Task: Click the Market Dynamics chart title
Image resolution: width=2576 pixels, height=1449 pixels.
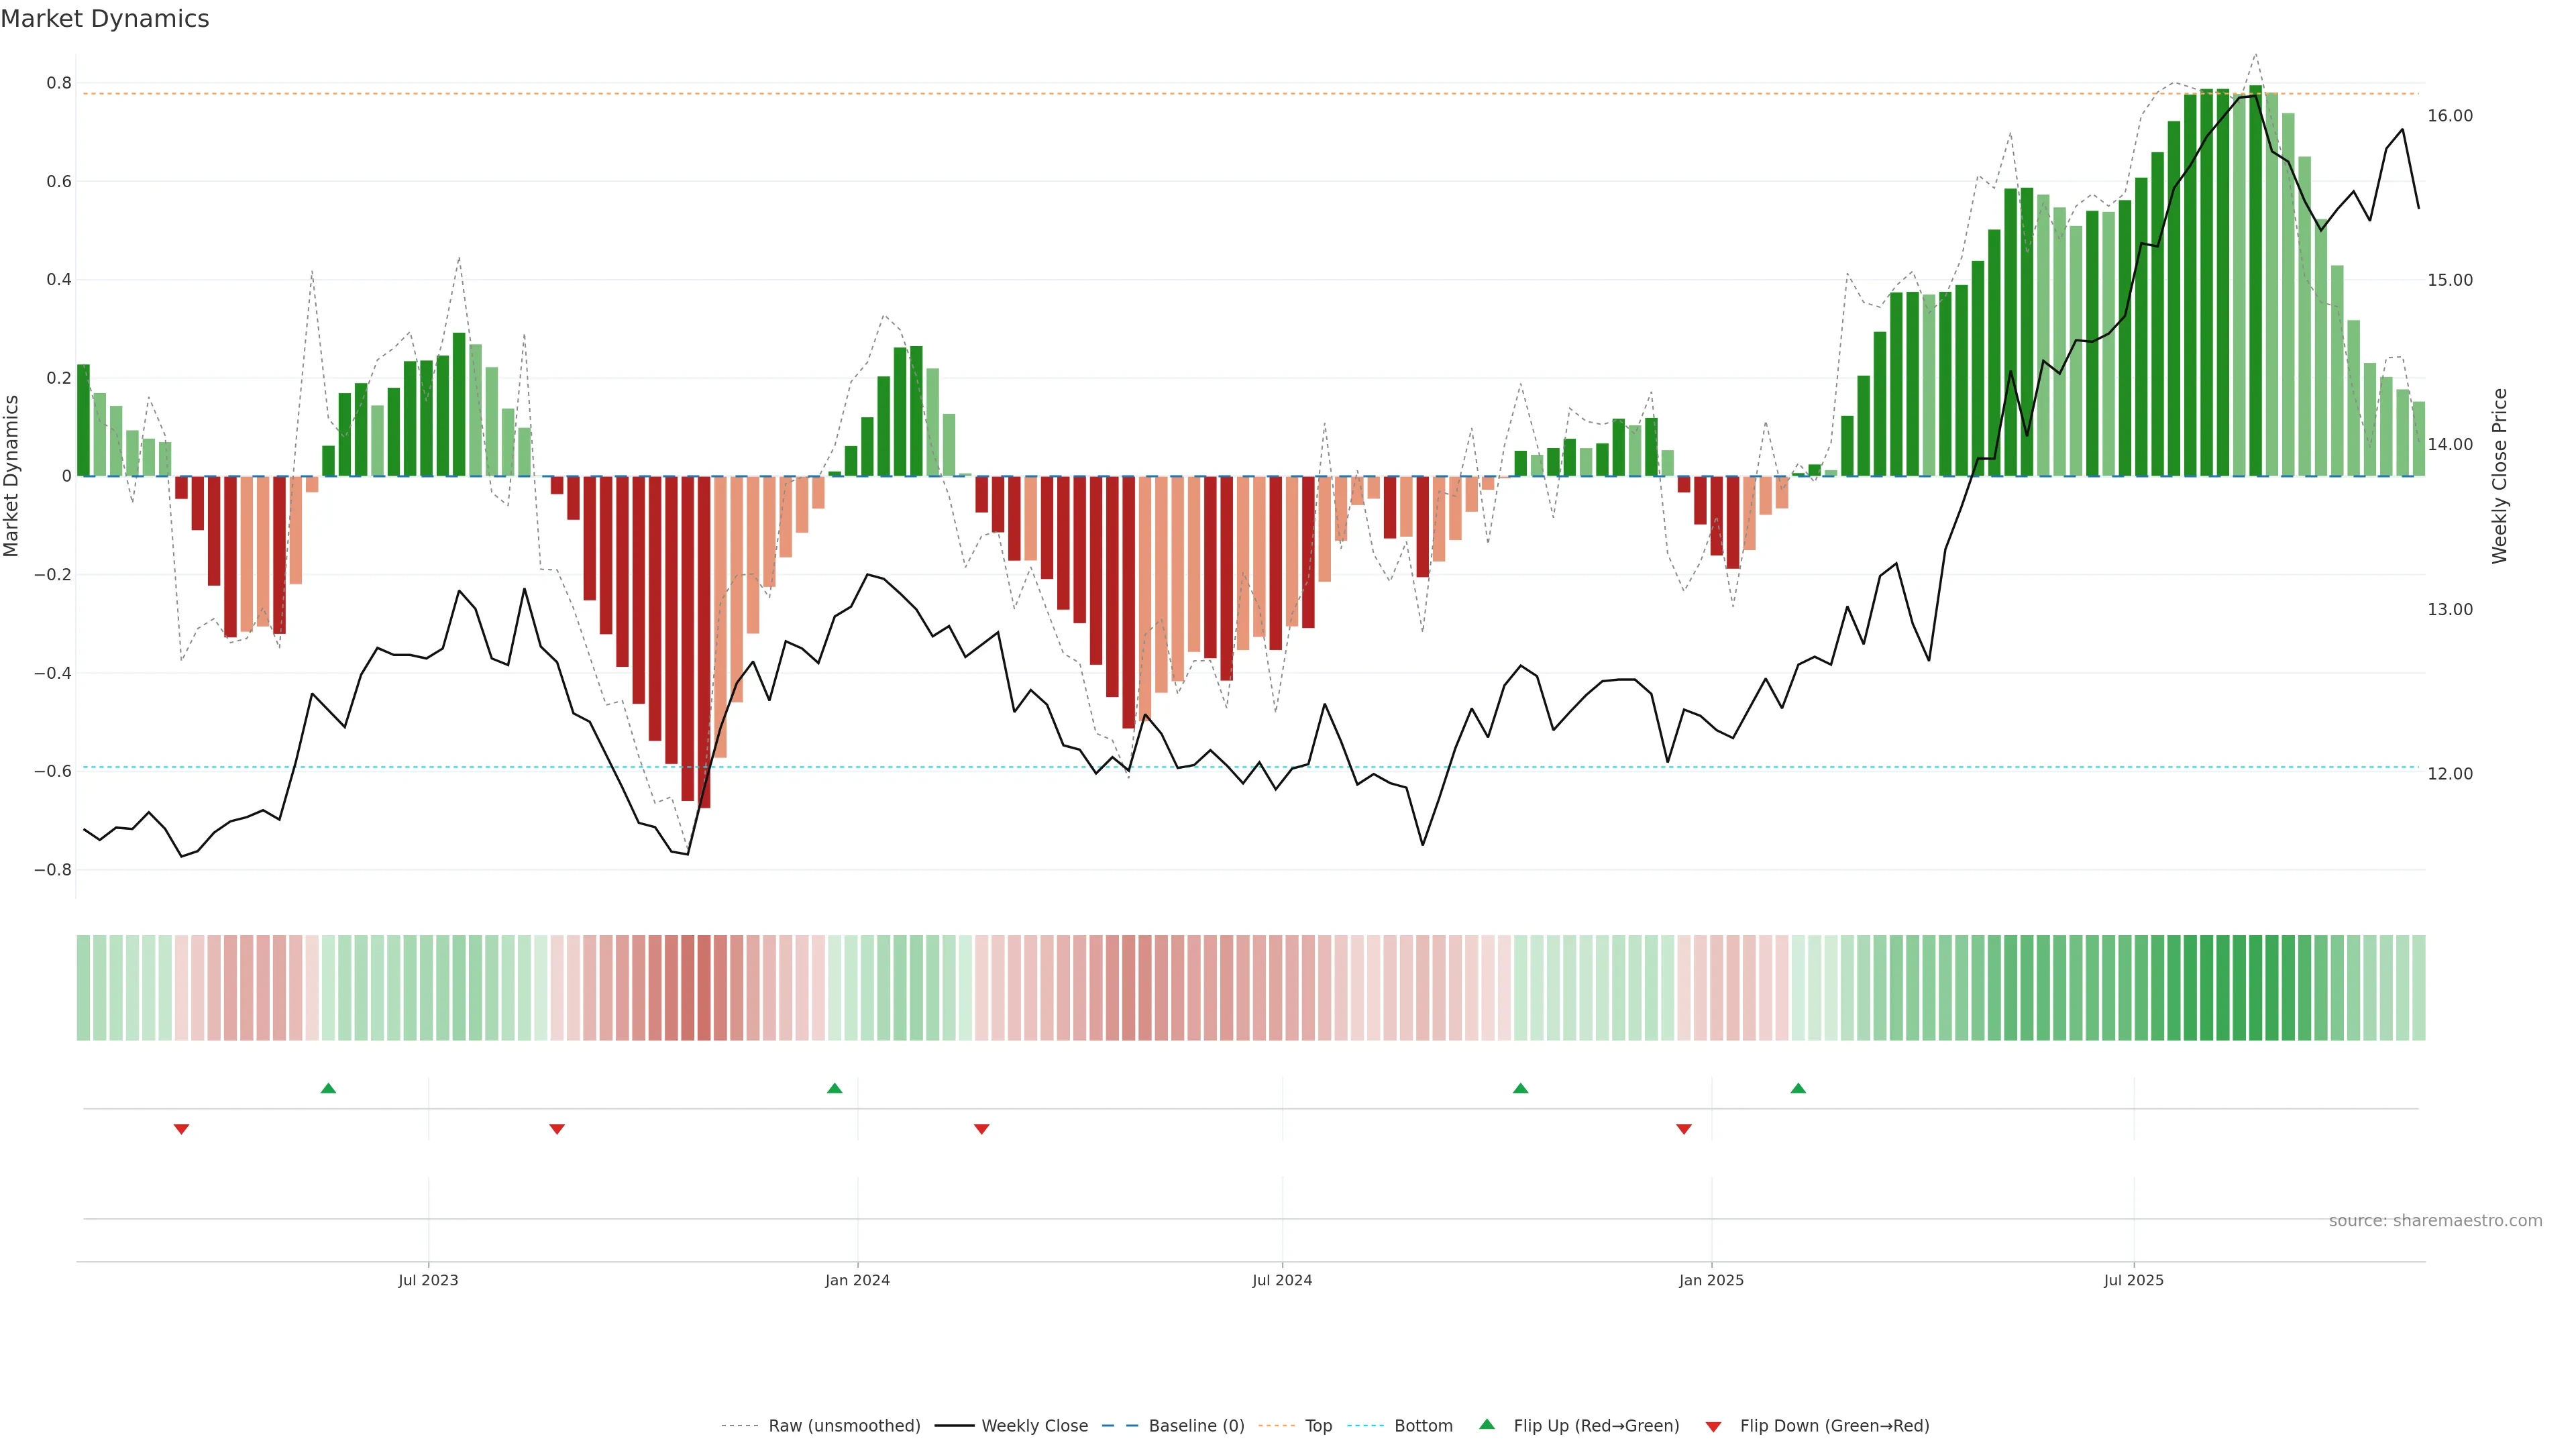Action: 105,19
